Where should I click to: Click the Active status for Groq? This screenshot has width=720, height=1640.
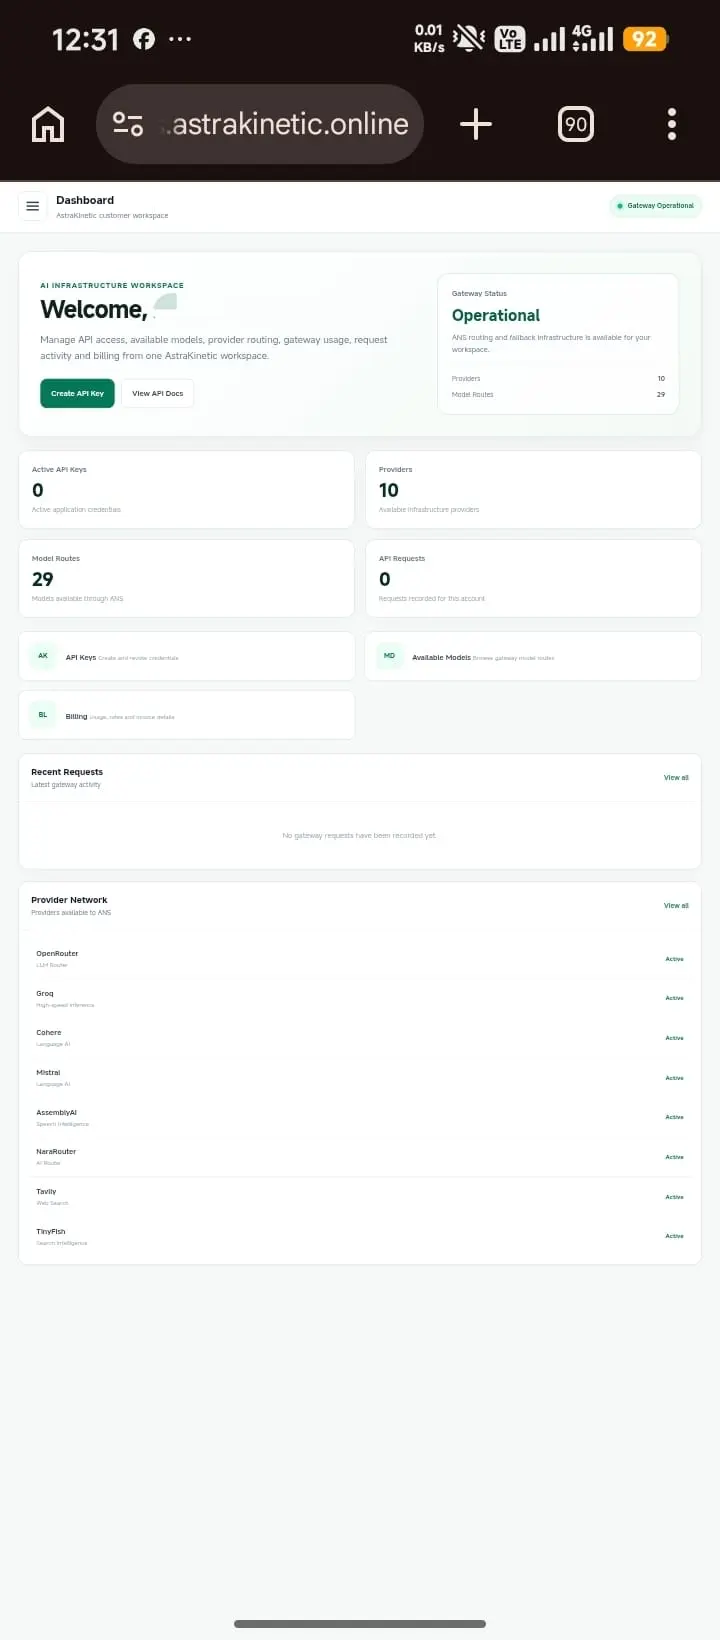[675, 998]
